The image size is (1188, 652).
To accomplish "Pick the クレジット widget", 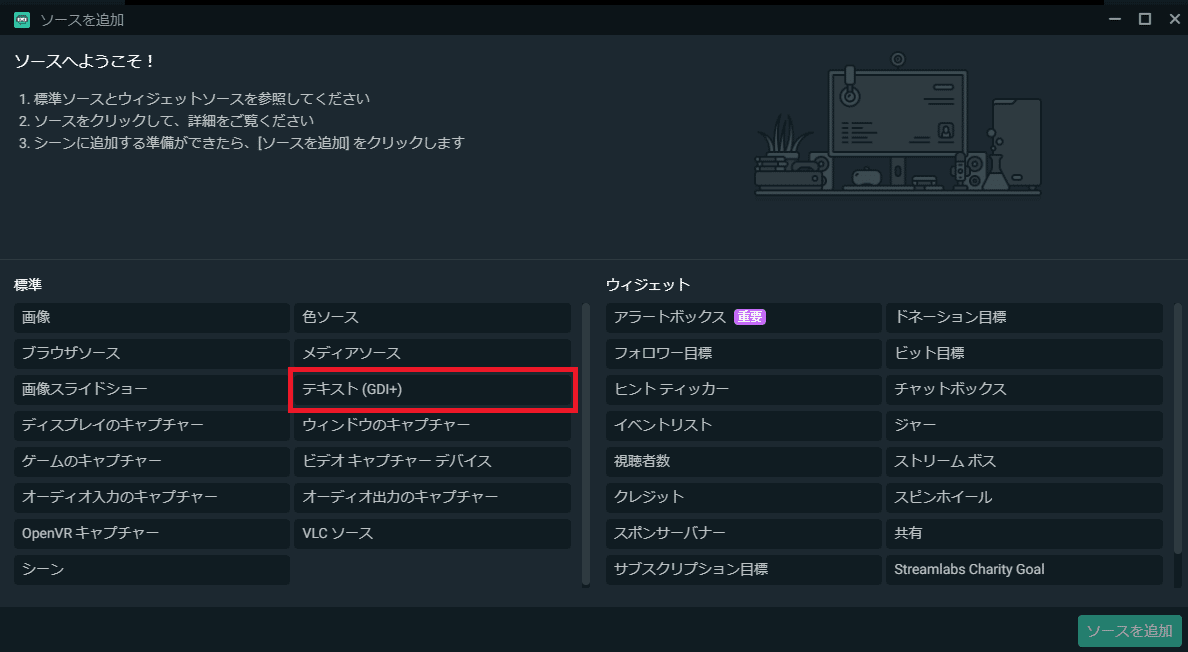I will pyautogui.click(x=744, y=498).
